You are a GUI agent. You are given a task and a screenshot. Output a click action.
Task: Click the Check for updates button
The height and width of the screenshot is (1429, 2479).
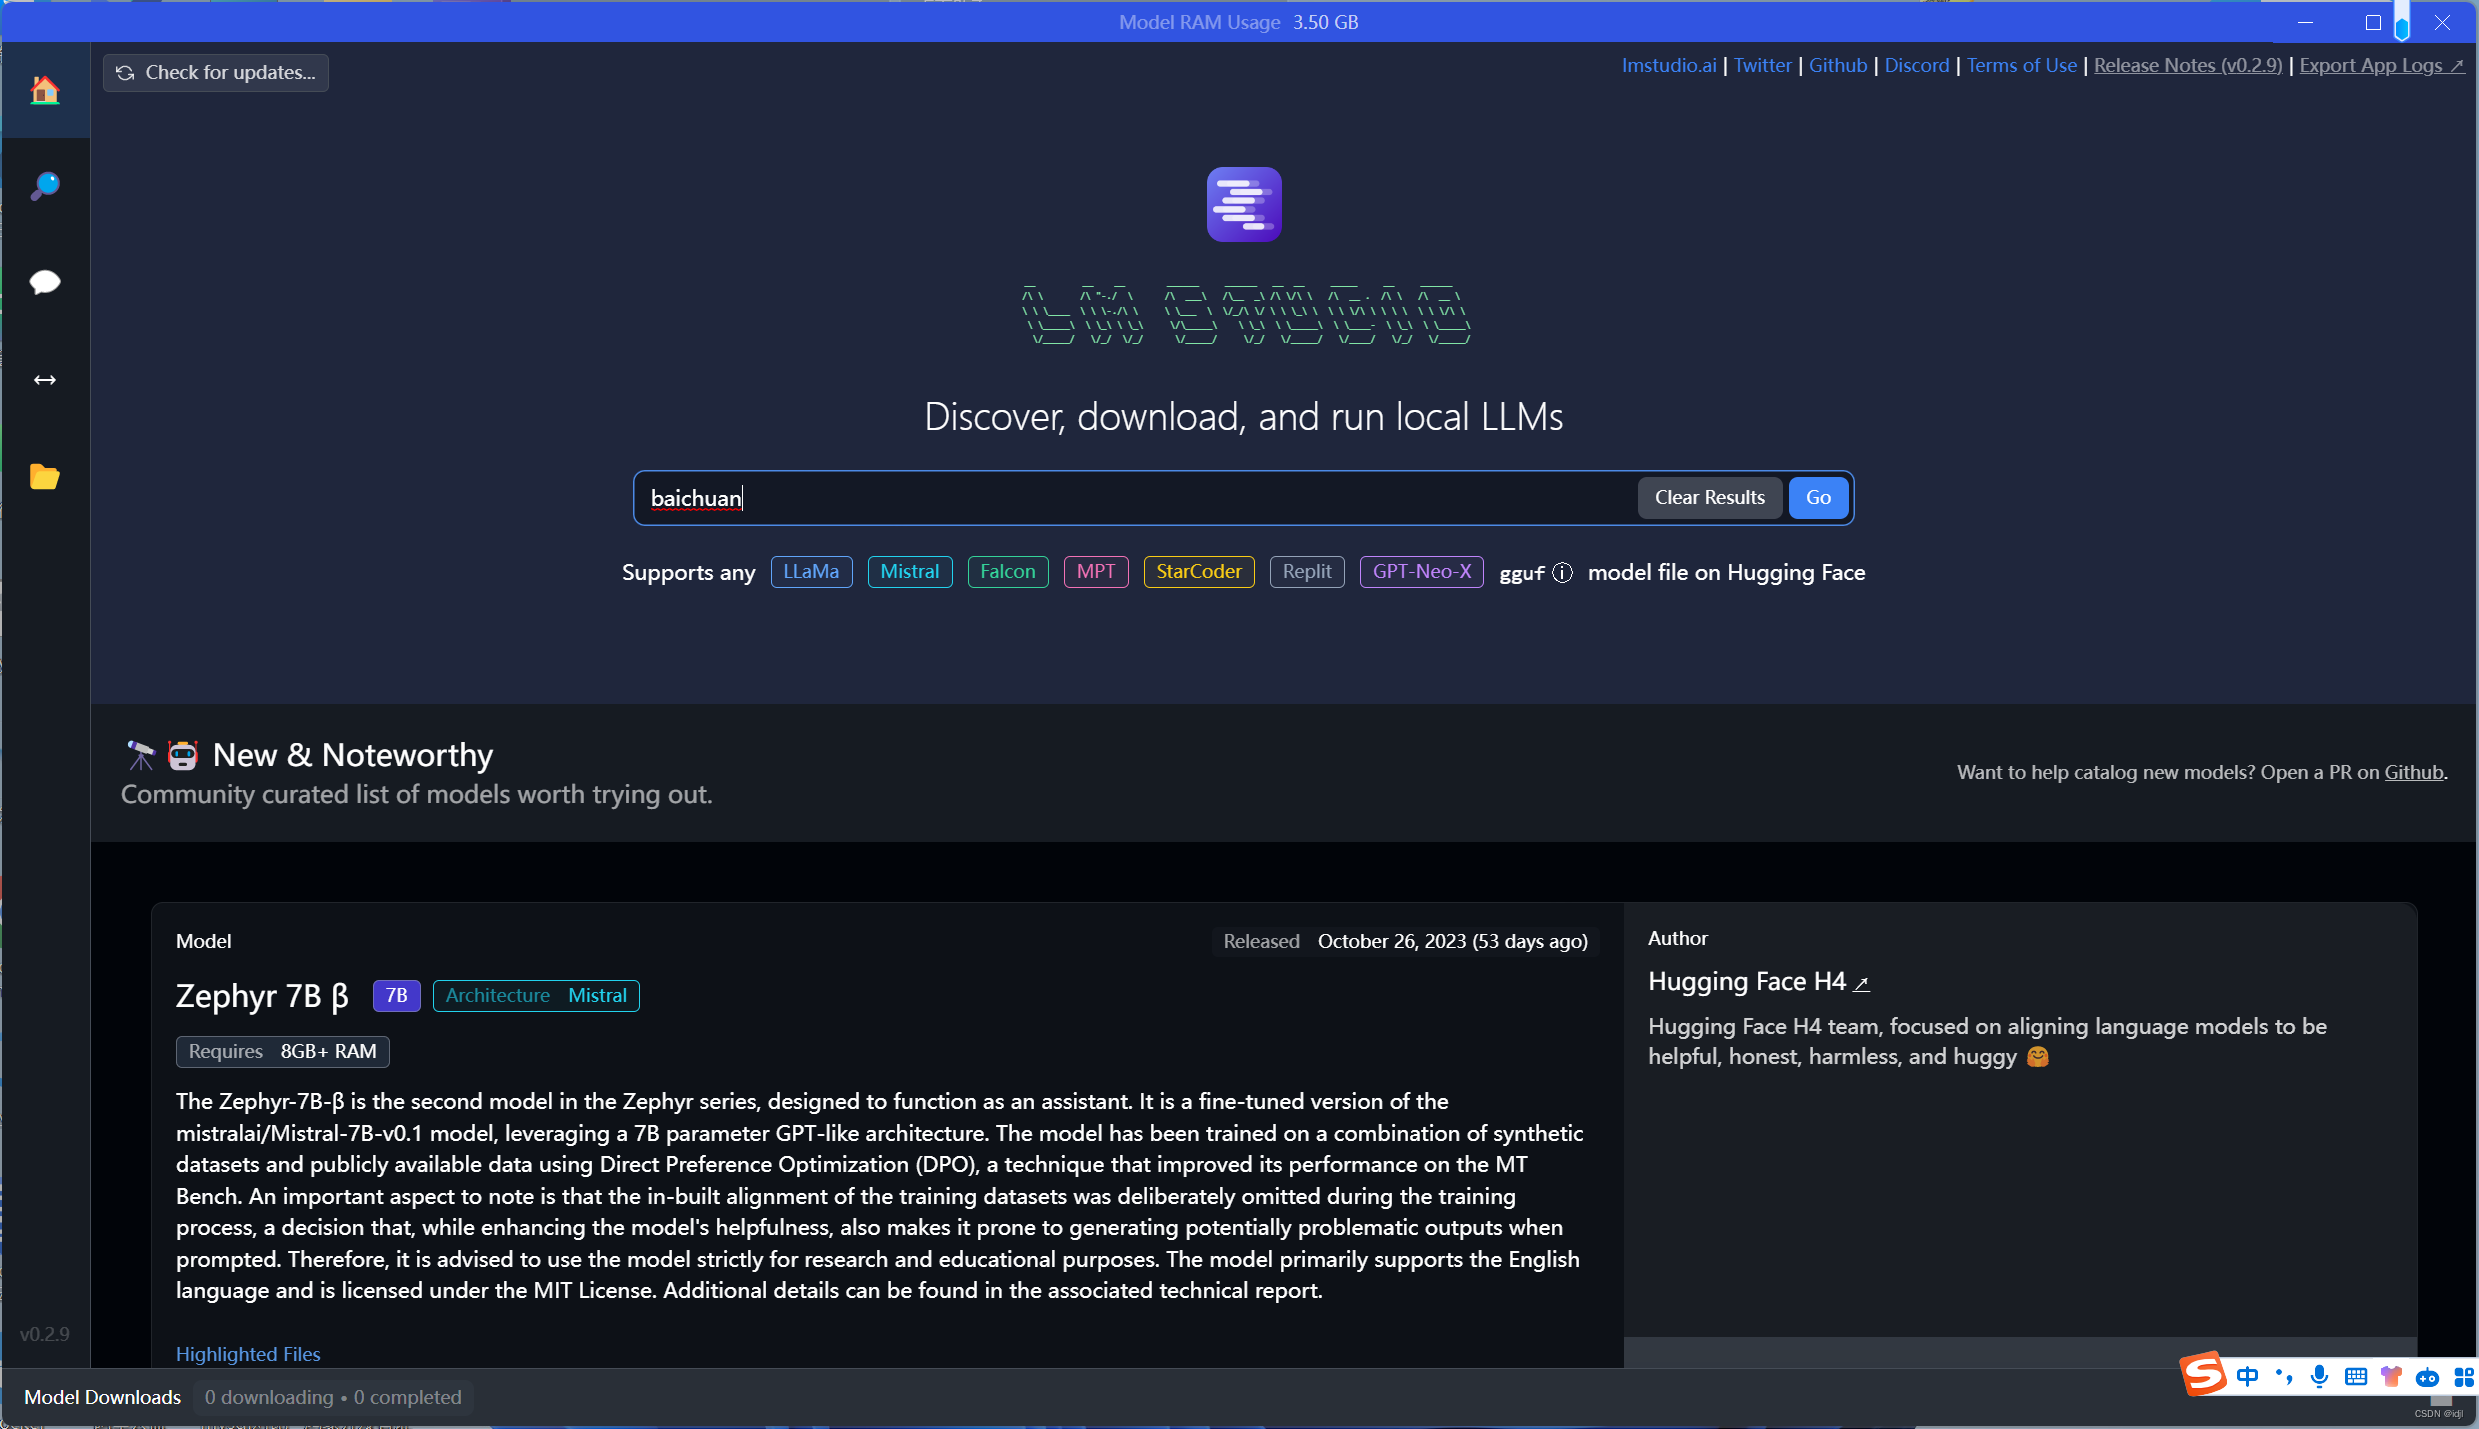tap(216, 73)
